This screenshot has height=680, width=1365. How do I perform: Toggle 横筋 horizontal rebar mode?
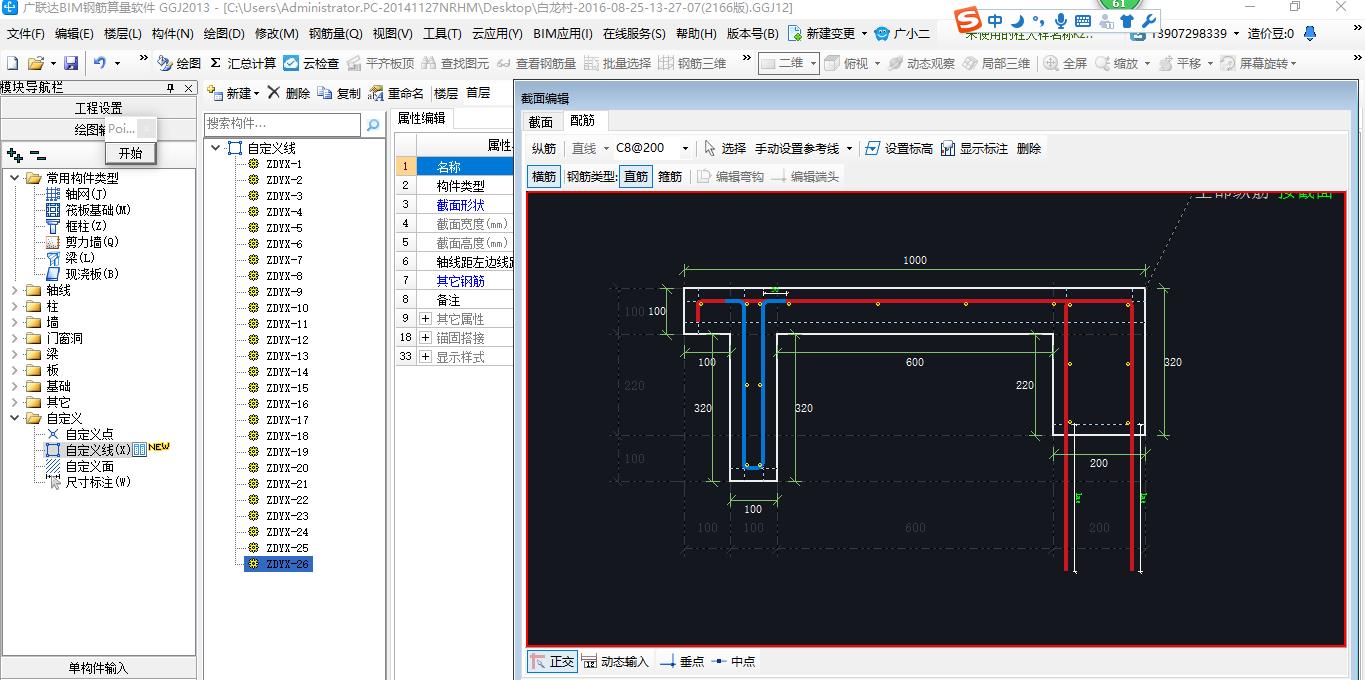pos(544,176)
